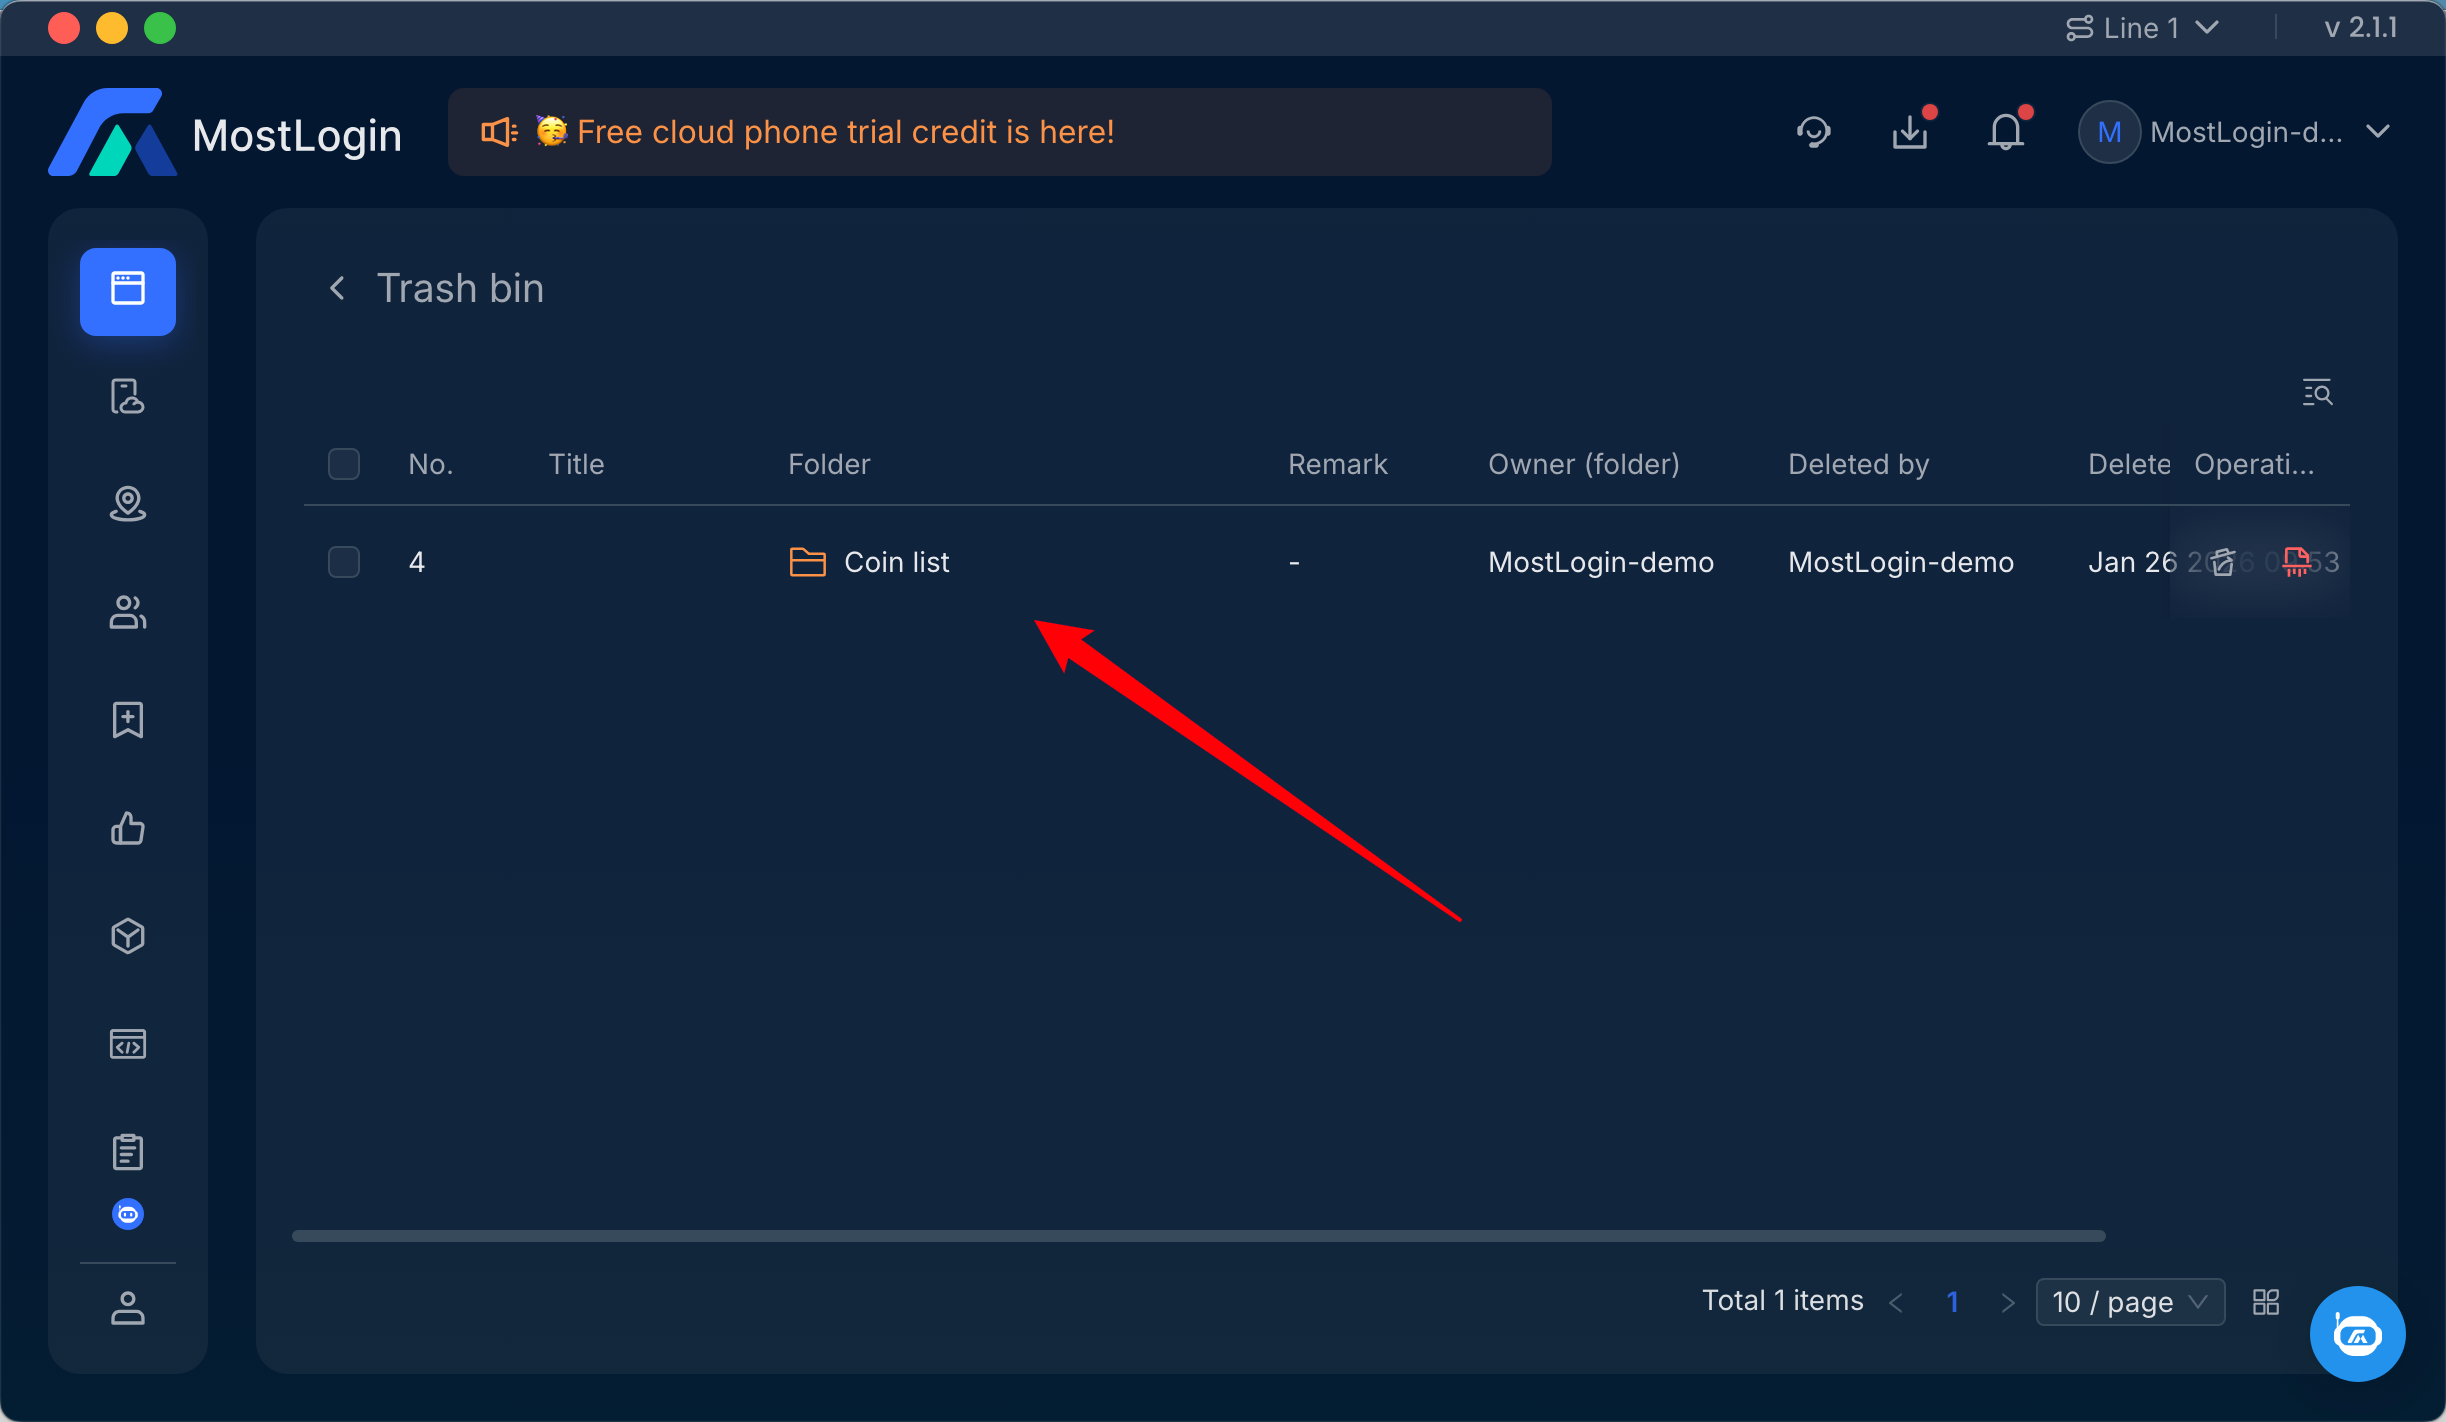Open the team members sidebar section
The height and width of the screenshot is (1422, 2446).
click(128, 612)
